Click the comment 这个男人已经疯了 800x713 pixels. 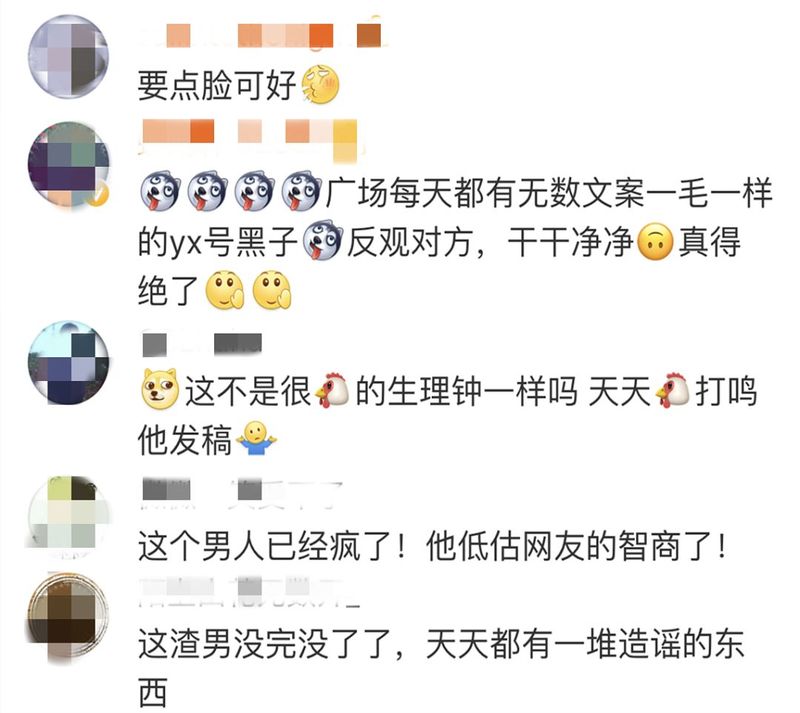[432, 547]
